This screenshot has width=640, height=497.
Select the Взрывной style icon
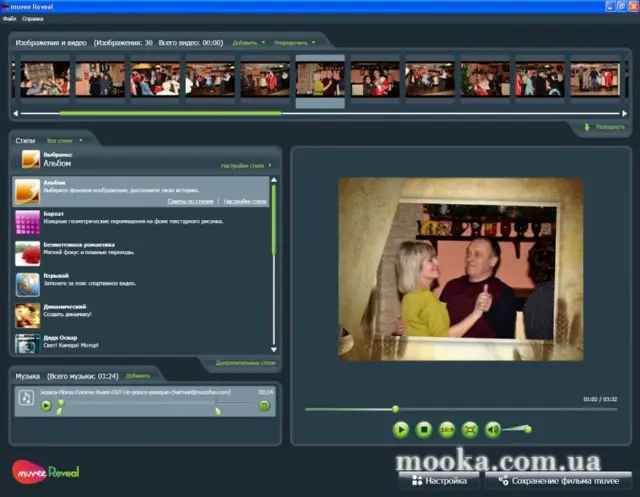coord(27,284)
